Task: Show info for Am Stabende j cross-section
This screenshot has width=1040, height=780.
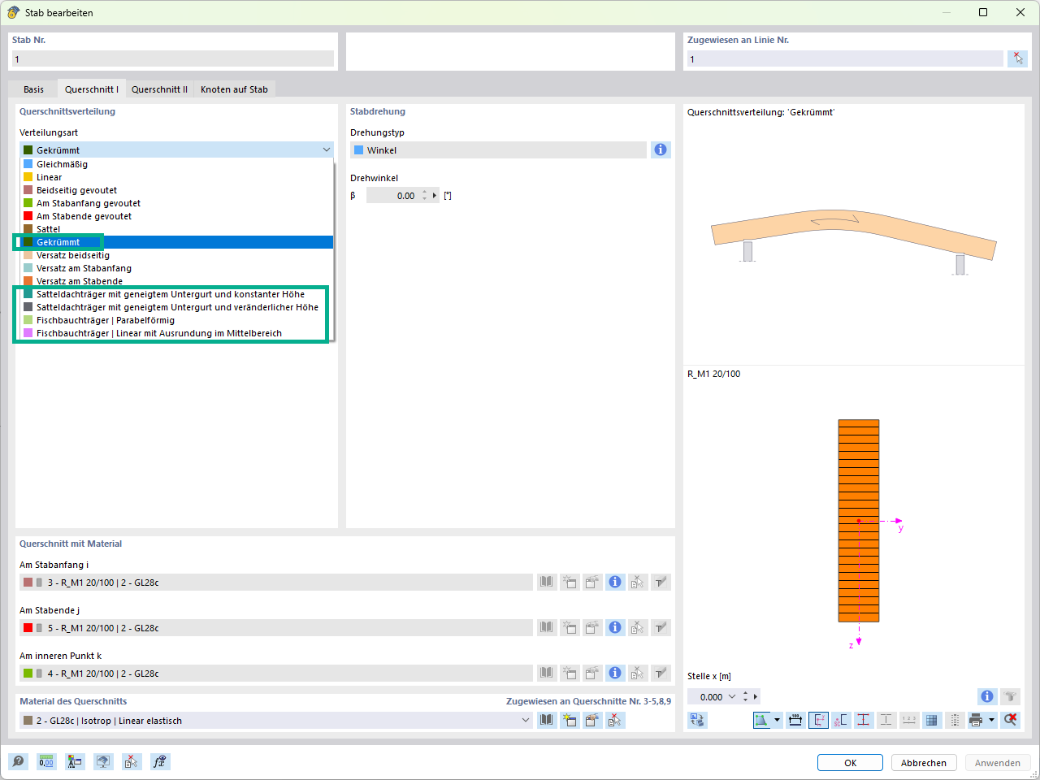Action: pyautogui.click(x=615, y=627)
